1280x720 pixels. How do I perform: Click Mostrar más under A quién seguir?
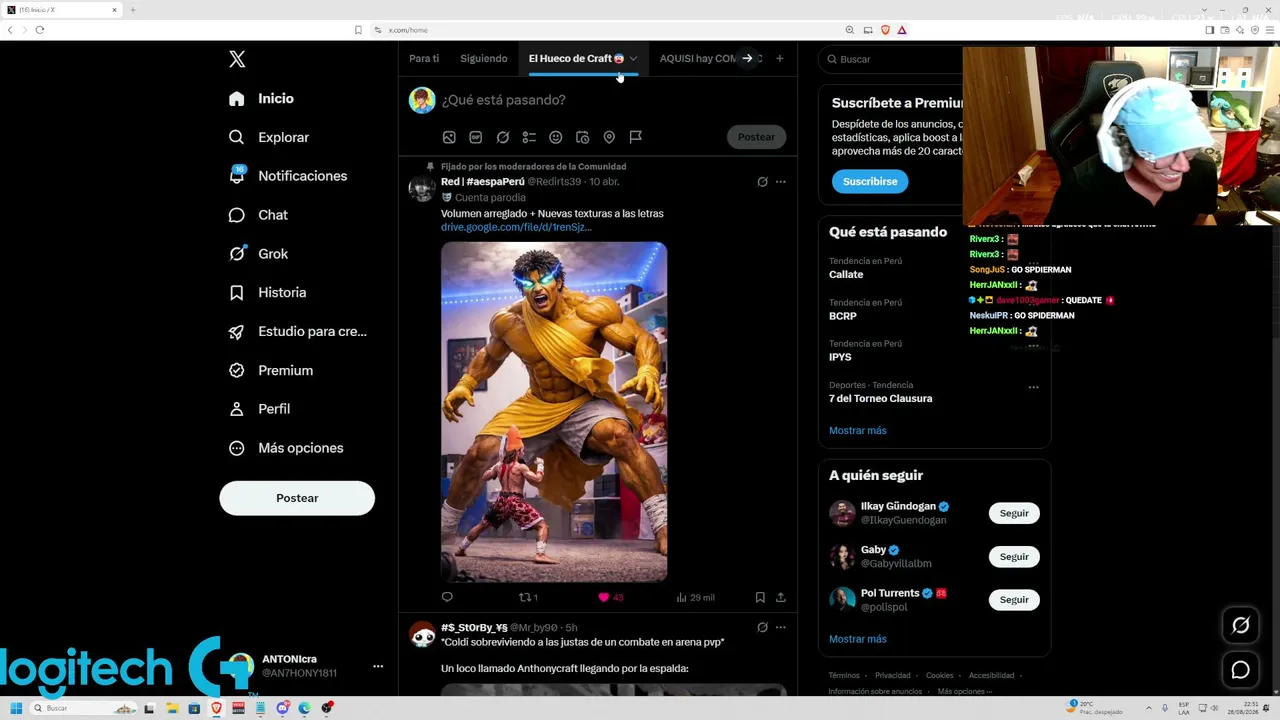coord(858,639)
